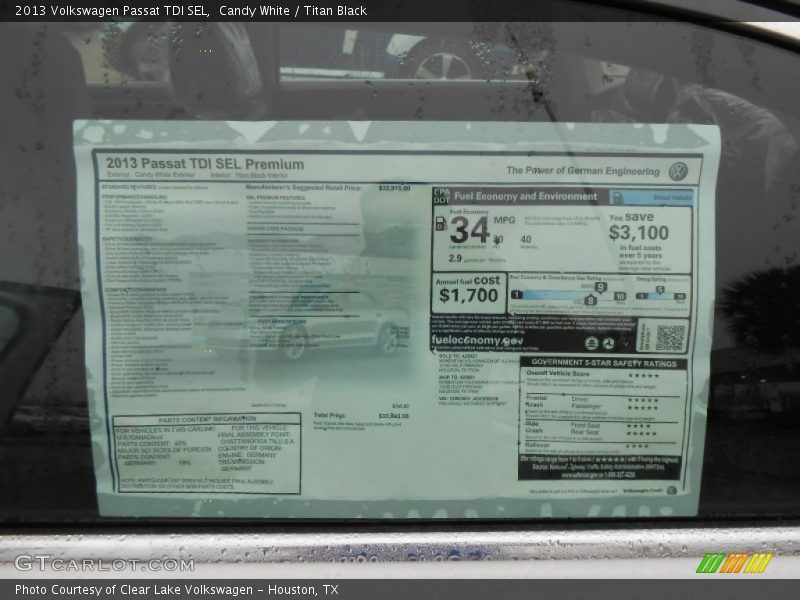Click the Annual fuel cost $1,700 box
Viewport: 800px width, 600px height.
[x=468, y=290]
